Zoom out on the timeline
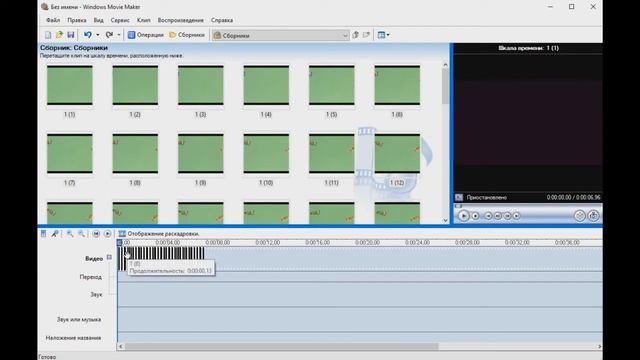640x360 pixels. (81, 233)
